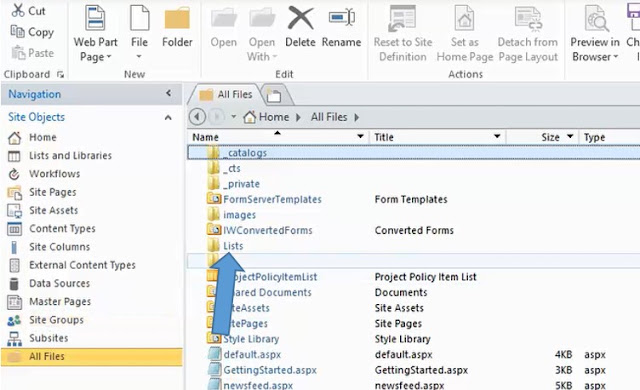Expand the File dropdown arrow

(x=139, y=56)
